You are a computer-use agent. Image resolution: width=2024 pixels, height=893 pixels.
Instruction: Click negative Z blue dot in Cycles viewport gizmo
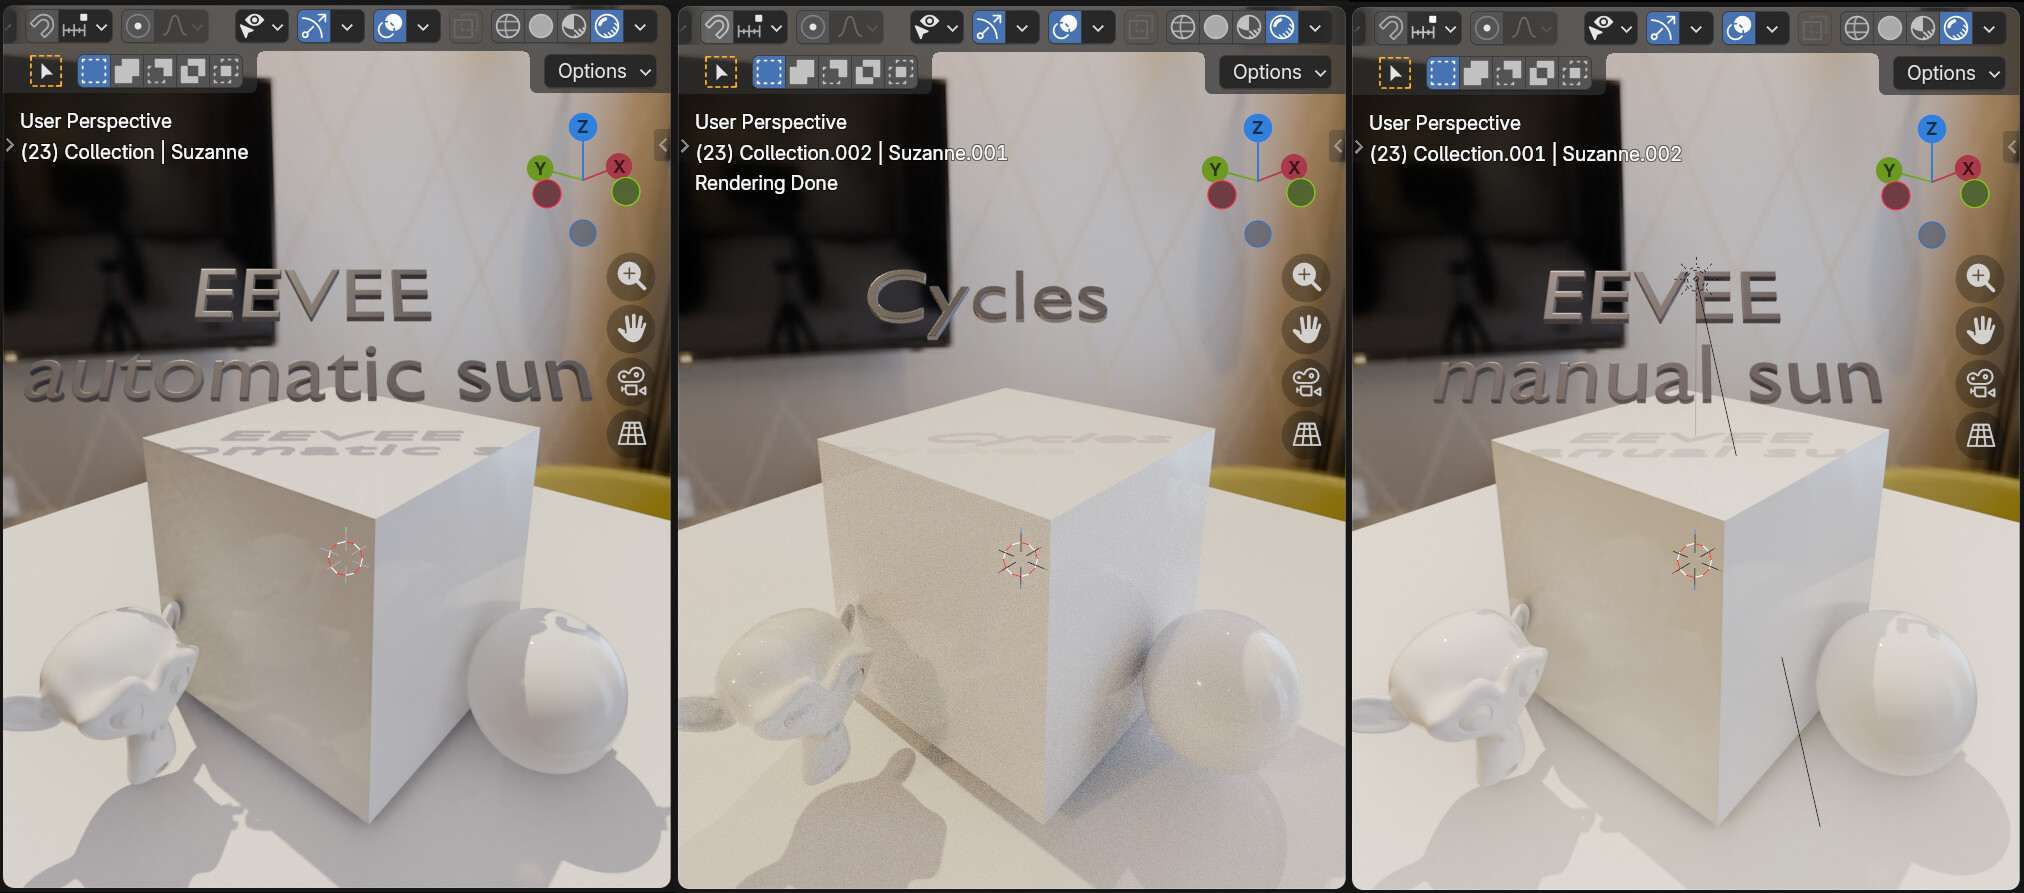(x=1258, y=234)
